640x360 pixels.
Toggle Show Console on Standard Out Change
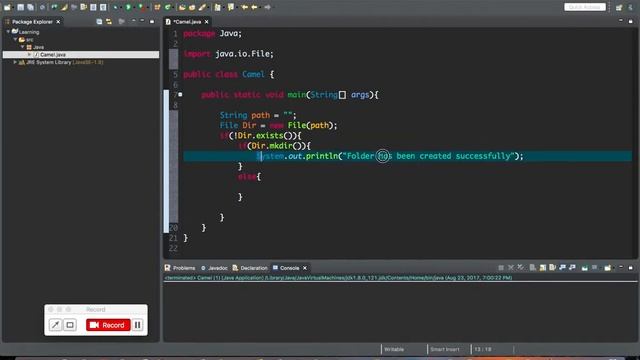(x=562, y=268)
